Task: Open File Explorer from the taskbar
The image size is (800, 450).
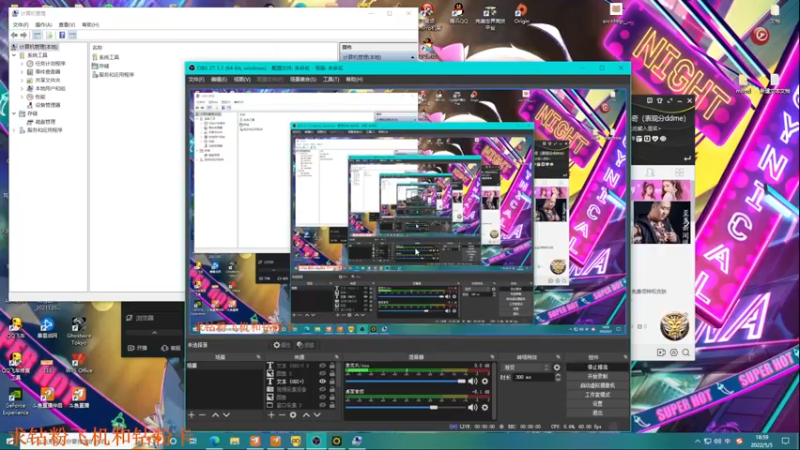Action: [x=235, y=441]
